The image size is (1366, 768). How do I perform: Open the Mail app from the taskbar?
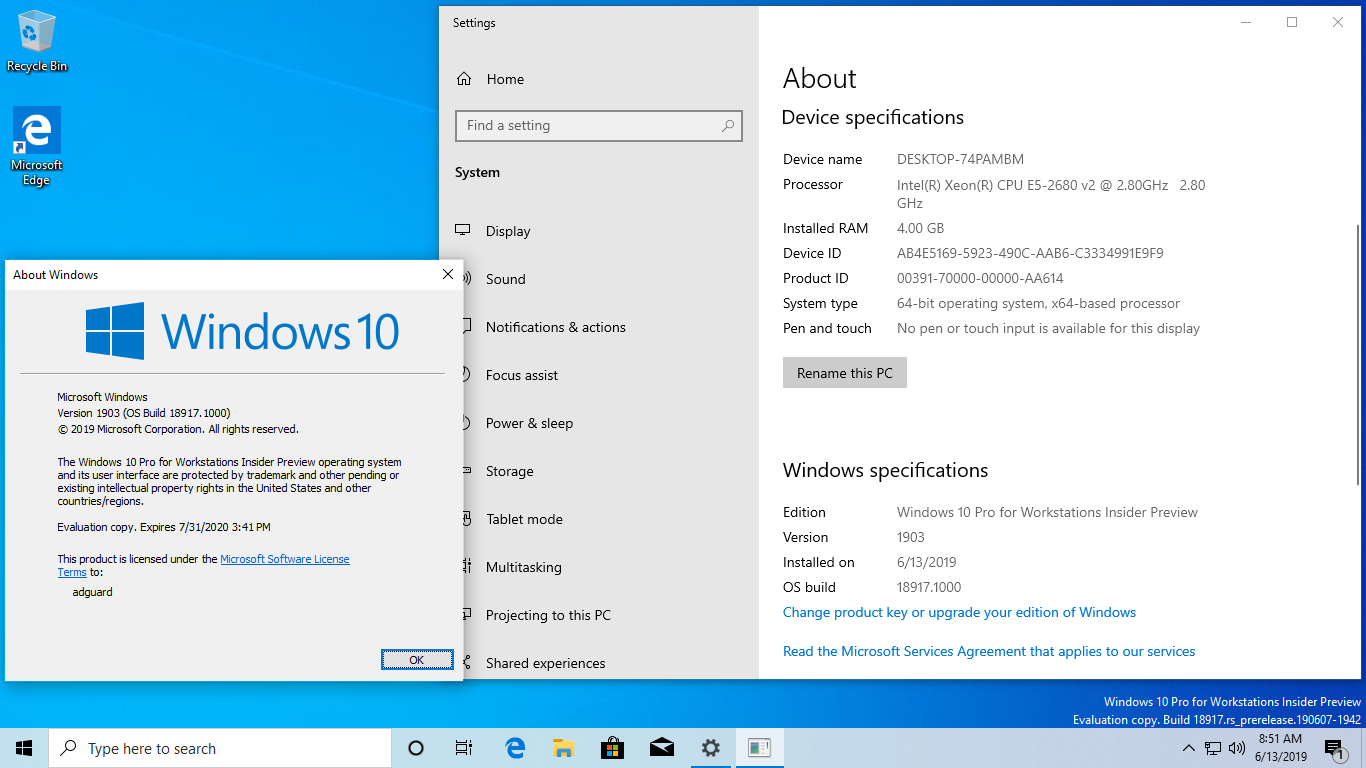(661, 748)
